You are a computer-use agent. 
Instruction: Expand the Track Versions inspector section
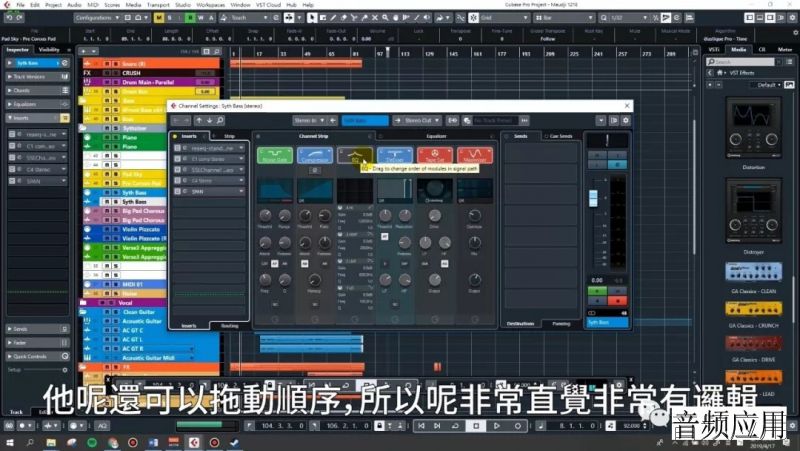pyautogui.click(x=38, y=77)
